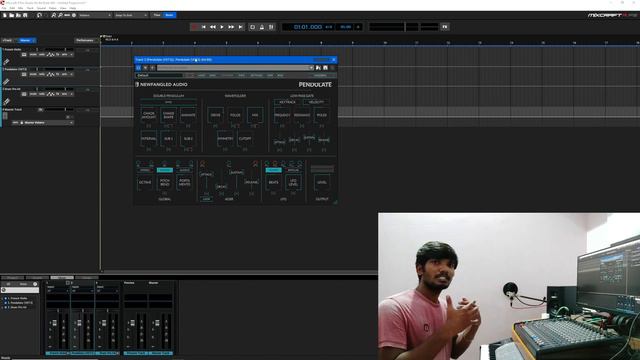640x360 pixels.
Task: Click the Octave control in Global section
Action: [145, 182]
